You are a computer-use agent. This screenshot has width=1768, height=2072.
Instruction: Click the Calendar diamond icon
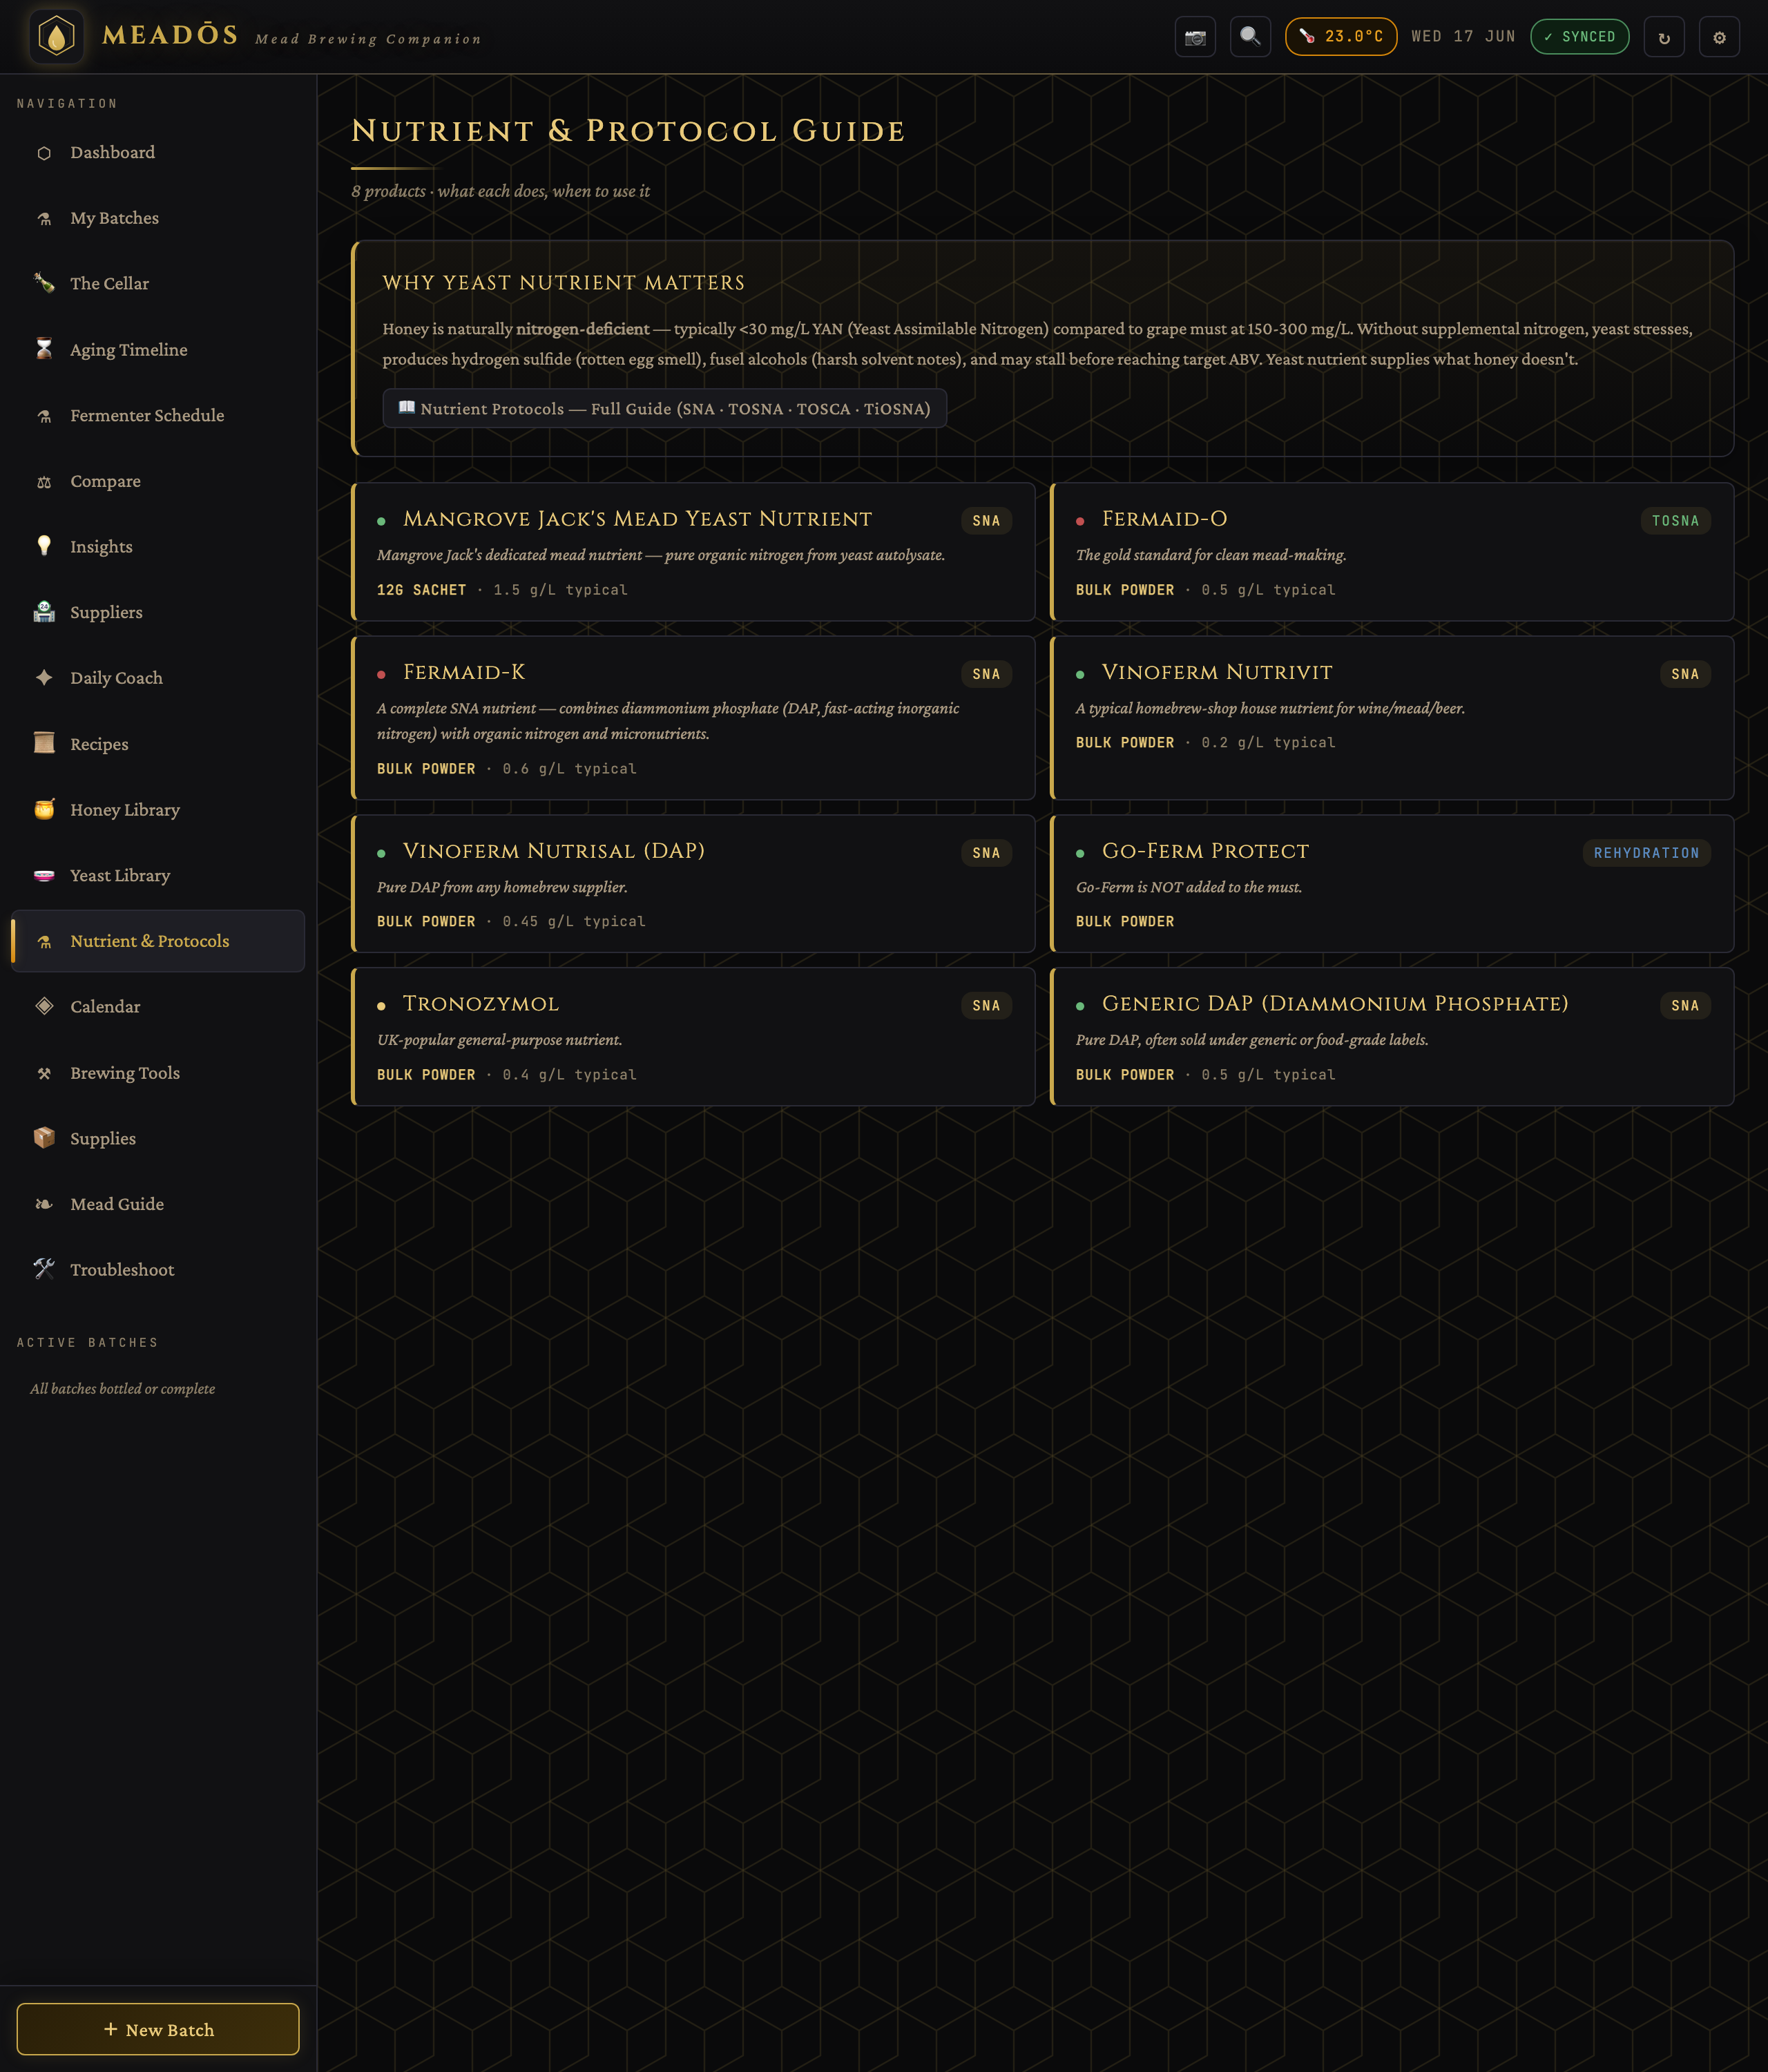coord(44,1007)
